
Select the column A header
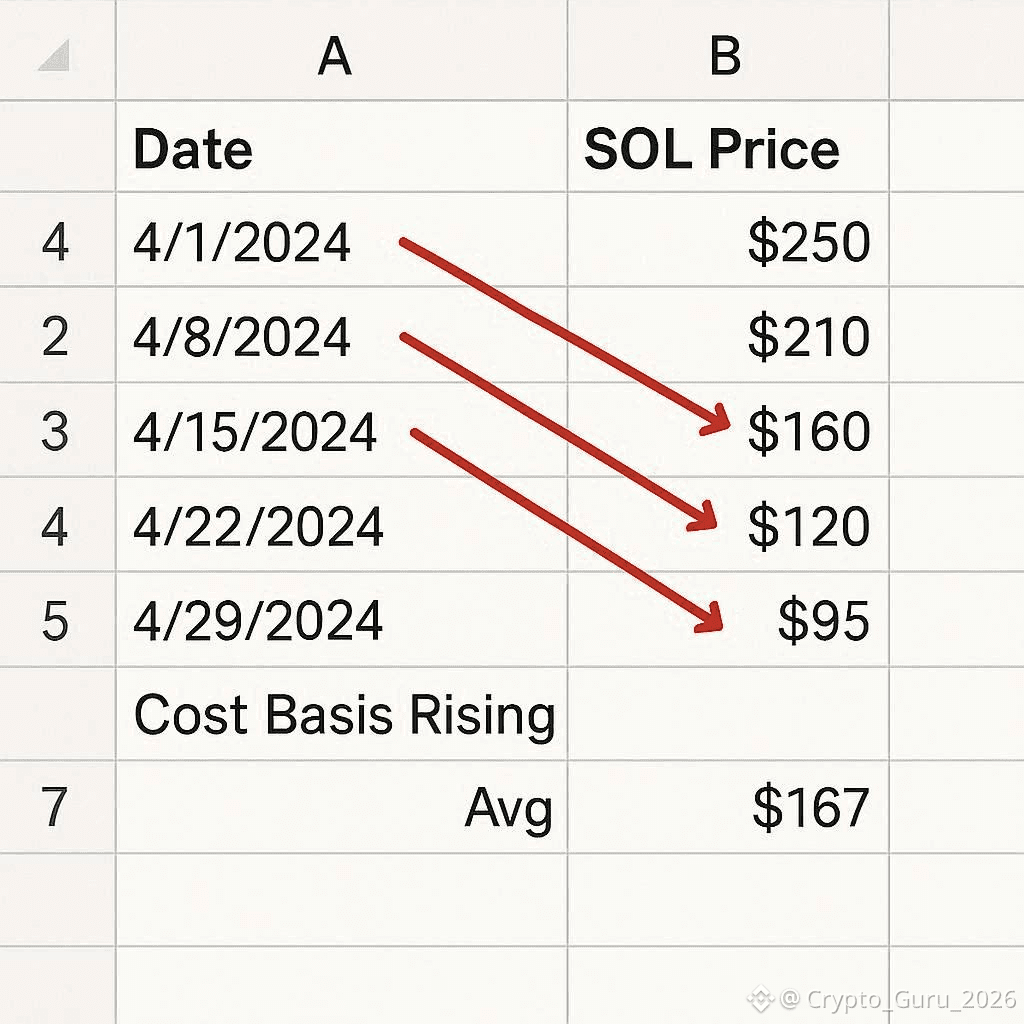click(335, 57)
